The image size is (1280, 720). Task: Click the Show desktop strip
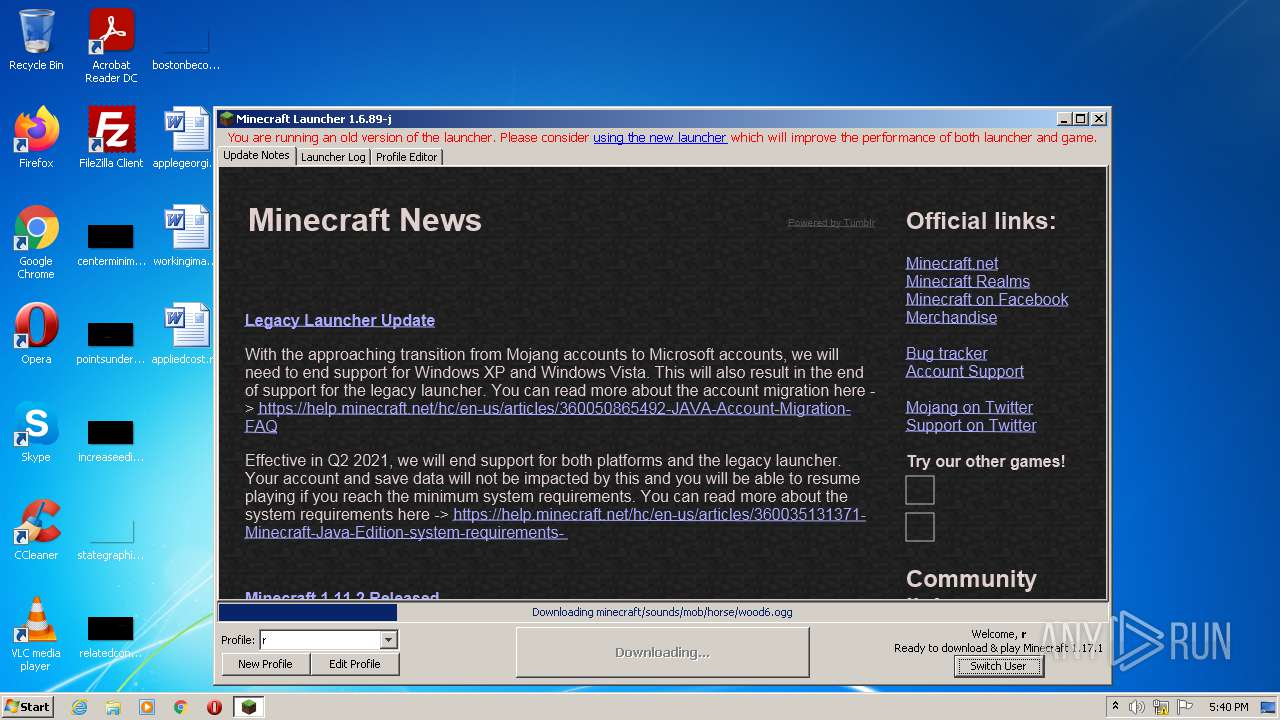point(1269,707)
